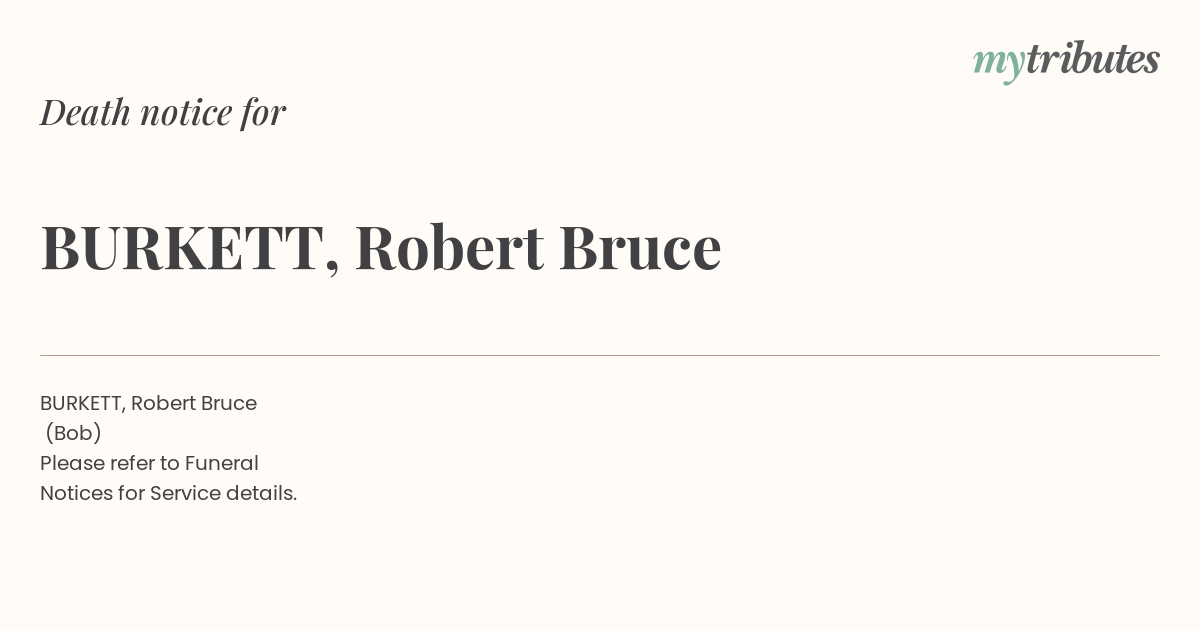The width and height of the screenshot is (1200, 630).
Task: Click "Bruce" in the large bold title
Action: coord(640,247)
